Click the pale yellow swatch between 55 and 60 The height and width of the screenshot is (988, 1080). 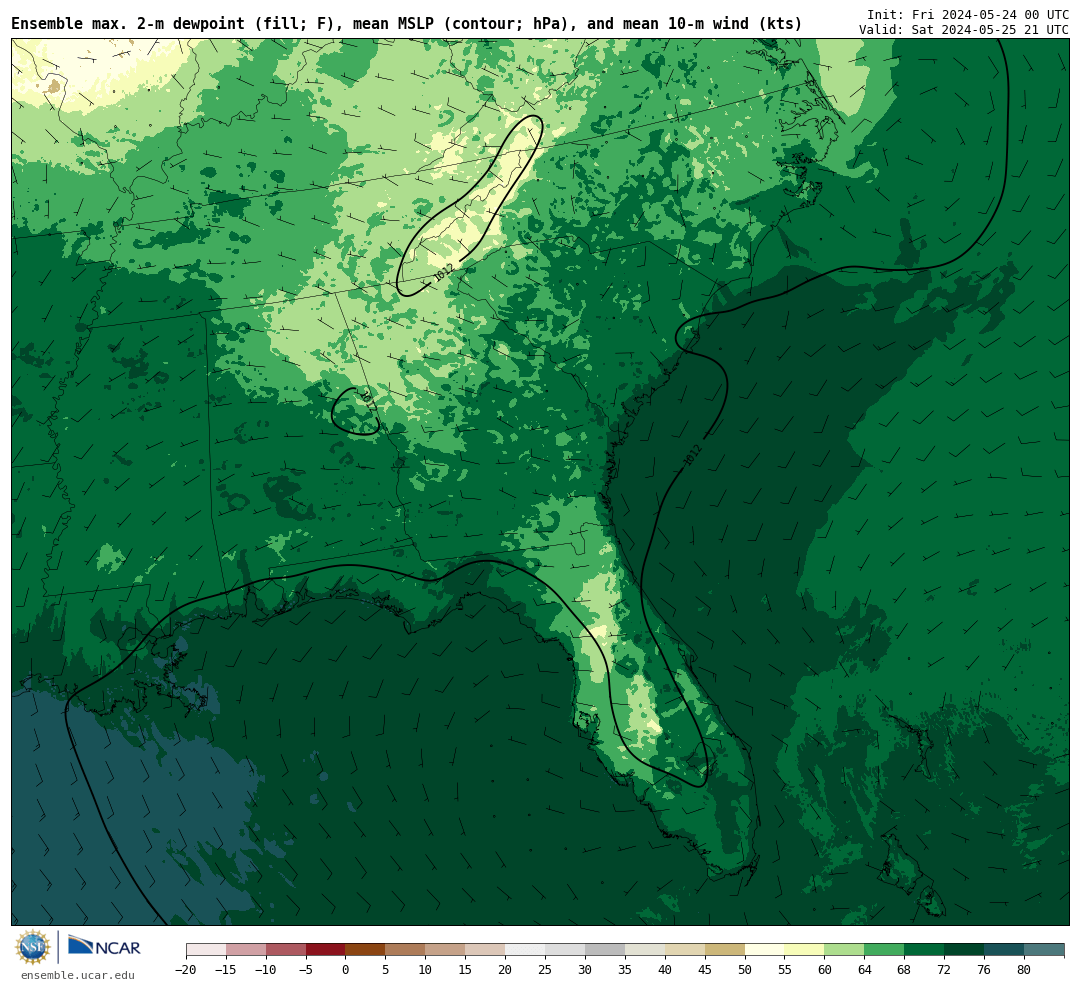(x=805, y=950)
